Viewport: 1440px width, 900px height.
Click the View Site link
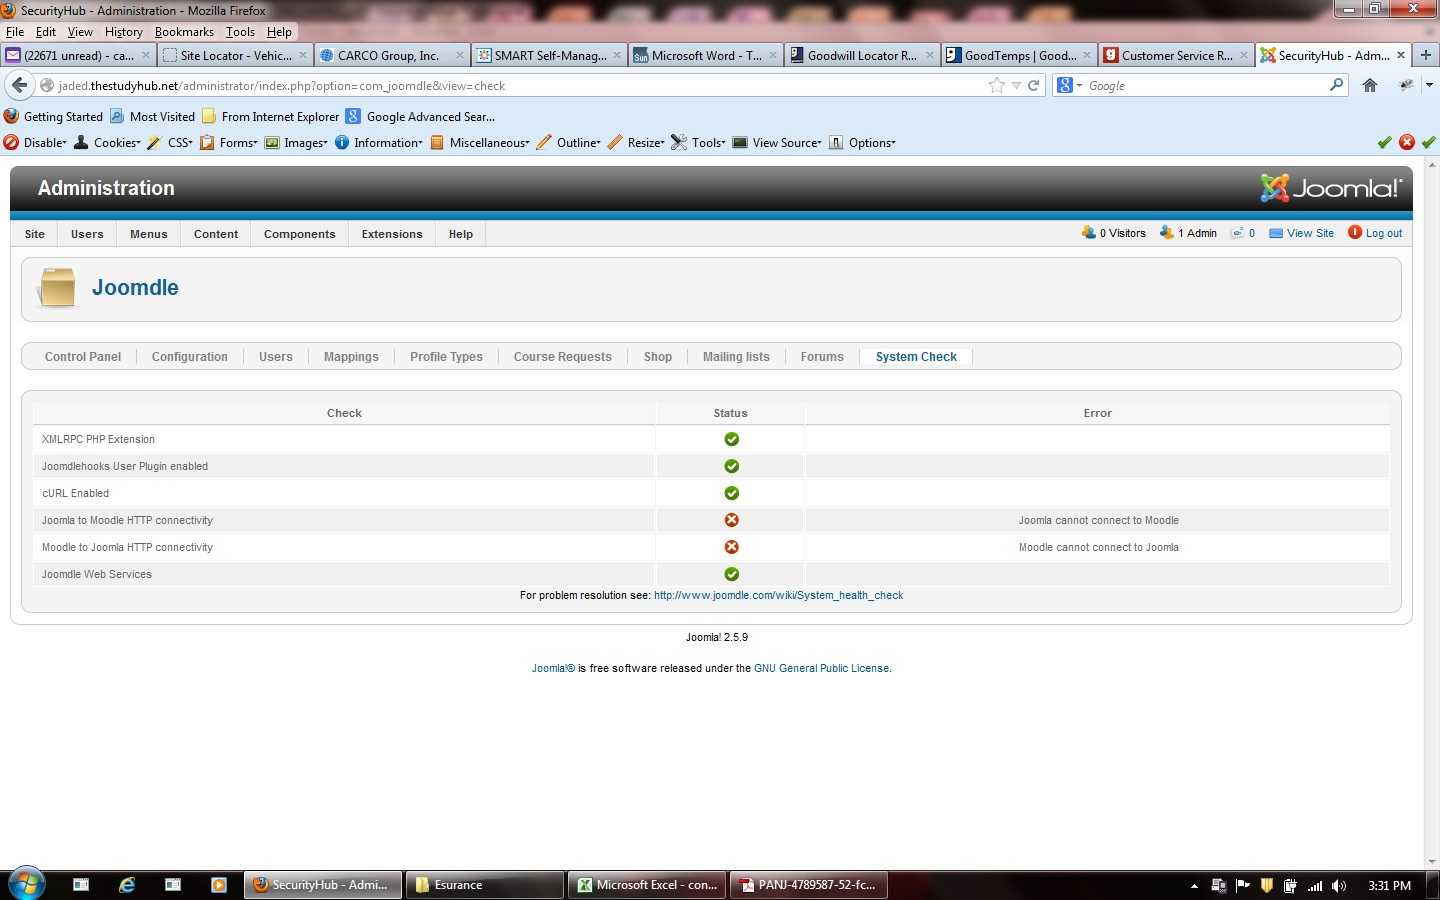tap(1310, 233)
